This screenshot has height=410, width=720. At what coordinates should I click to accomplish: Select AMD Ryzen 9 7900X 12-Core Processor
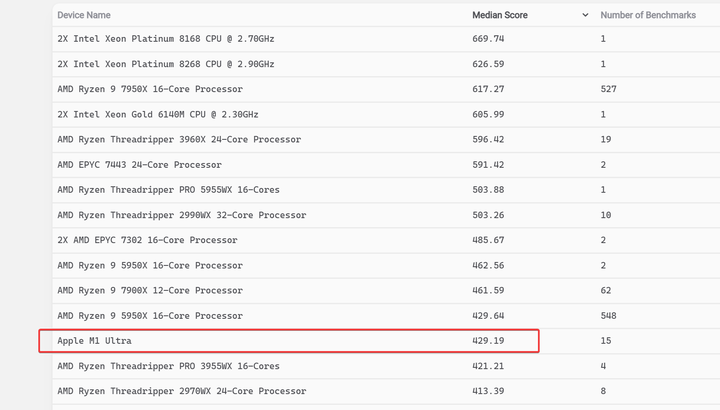150,291
